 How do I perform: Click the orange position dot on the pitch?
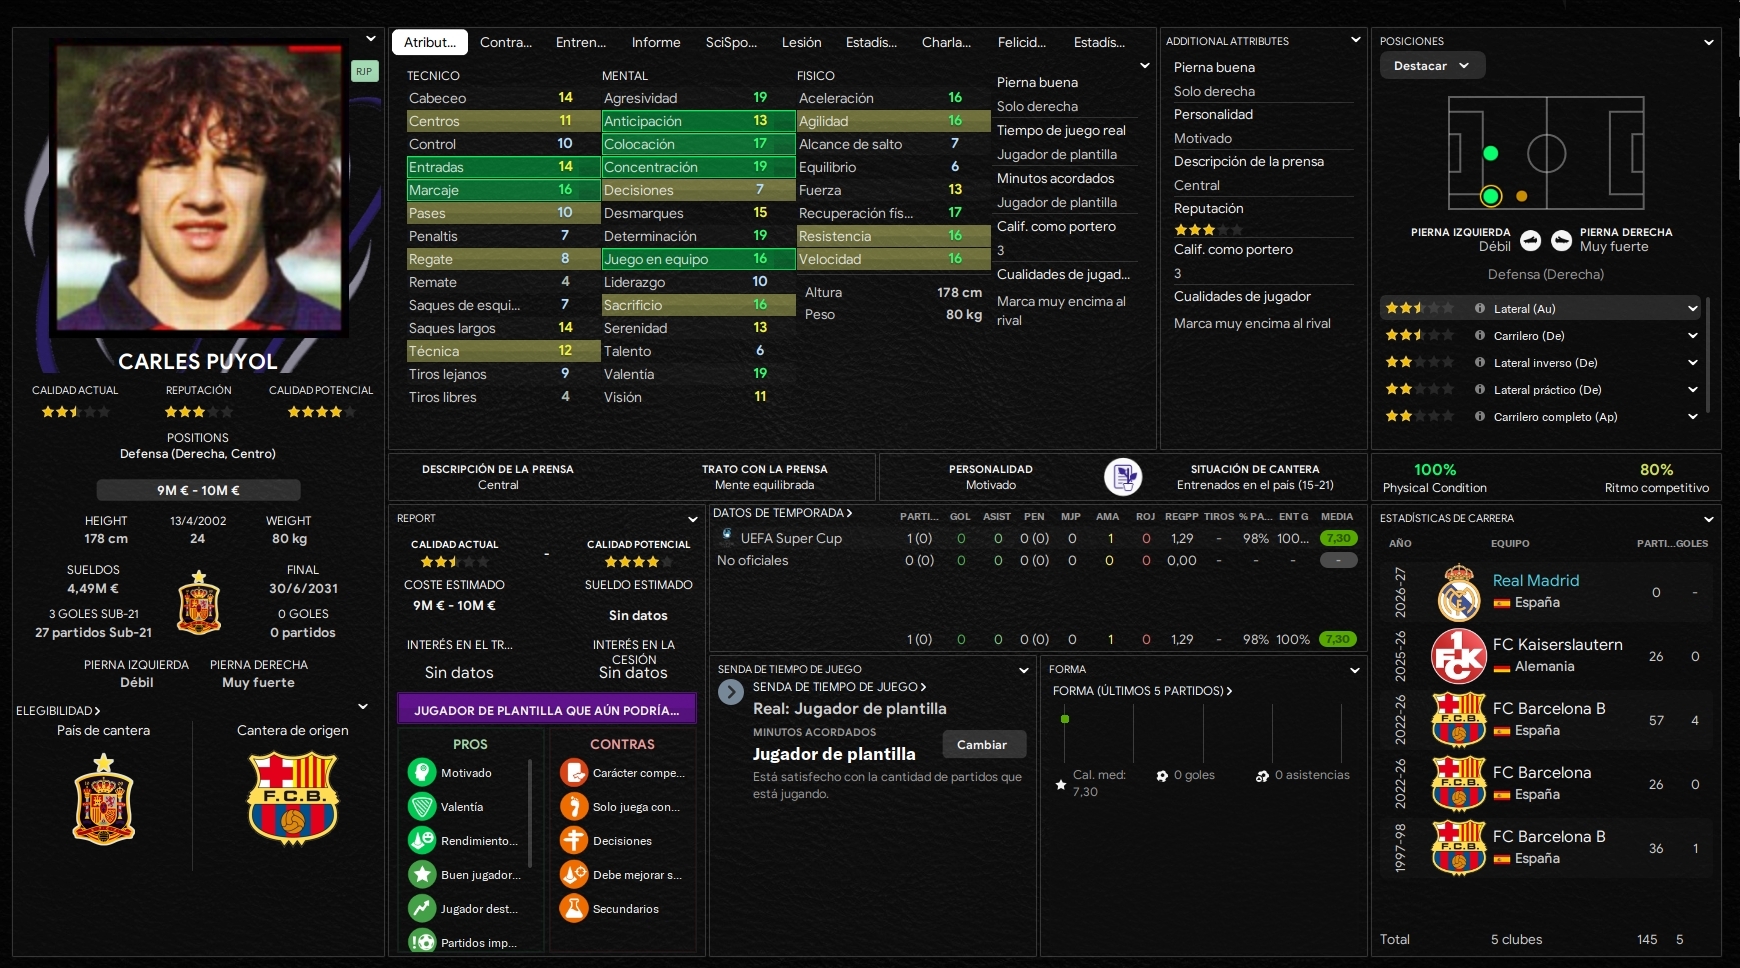(x=1522, y=196)
